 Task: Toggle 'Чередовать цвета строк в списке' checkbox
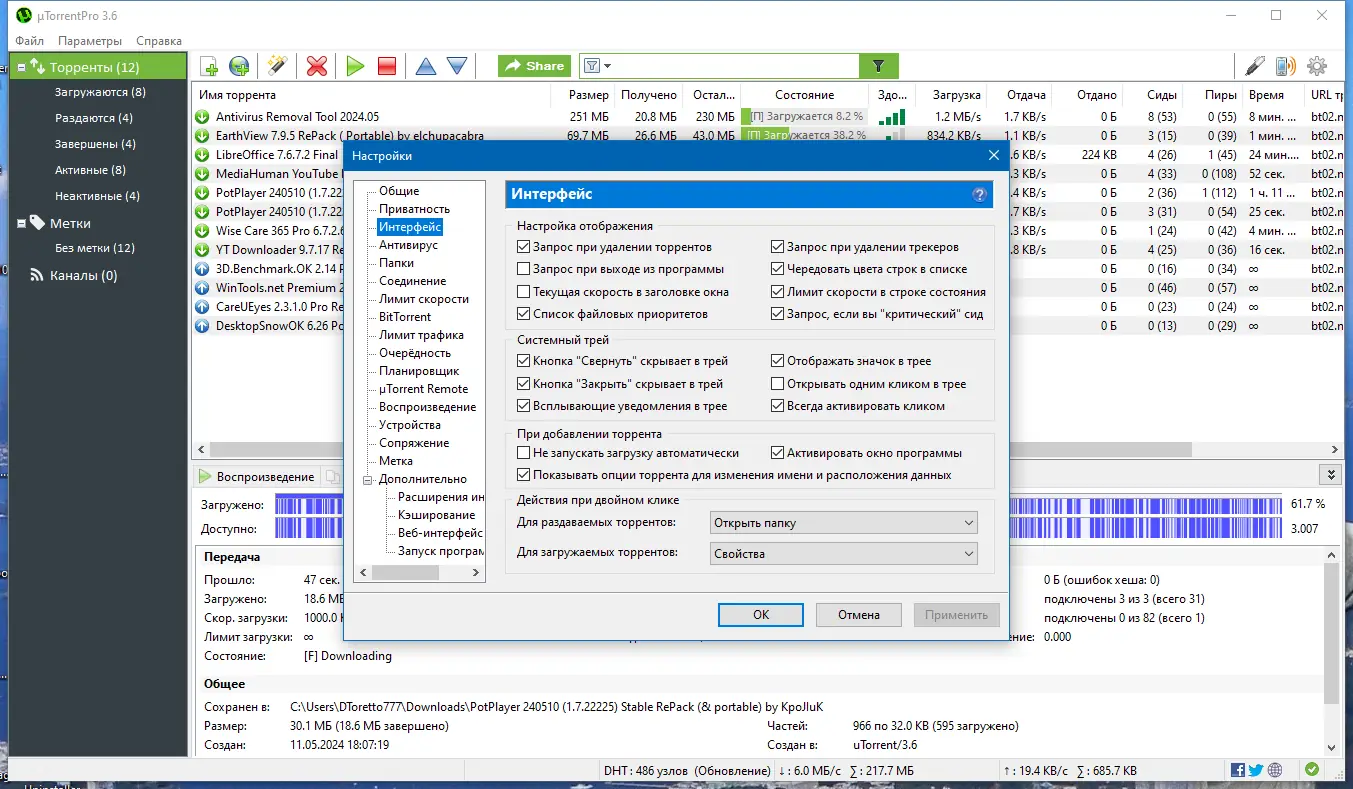[778, 269]
